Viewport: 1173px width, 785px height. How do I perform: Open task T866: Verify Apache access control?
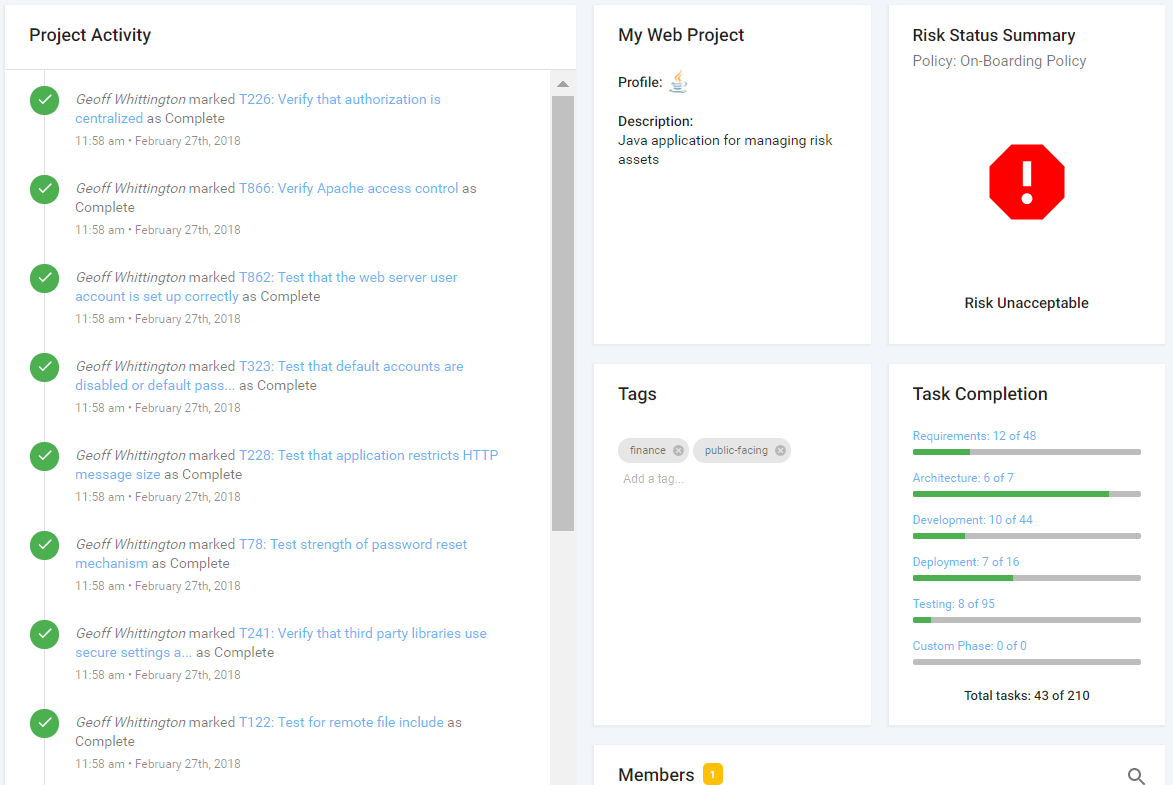click(351, 188)
